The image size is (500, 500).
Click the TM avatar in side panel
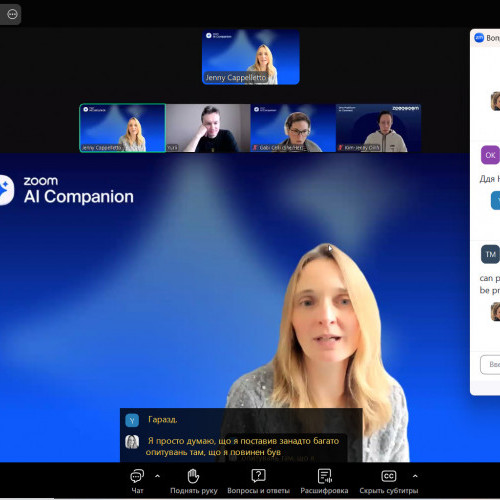point(490,254)
